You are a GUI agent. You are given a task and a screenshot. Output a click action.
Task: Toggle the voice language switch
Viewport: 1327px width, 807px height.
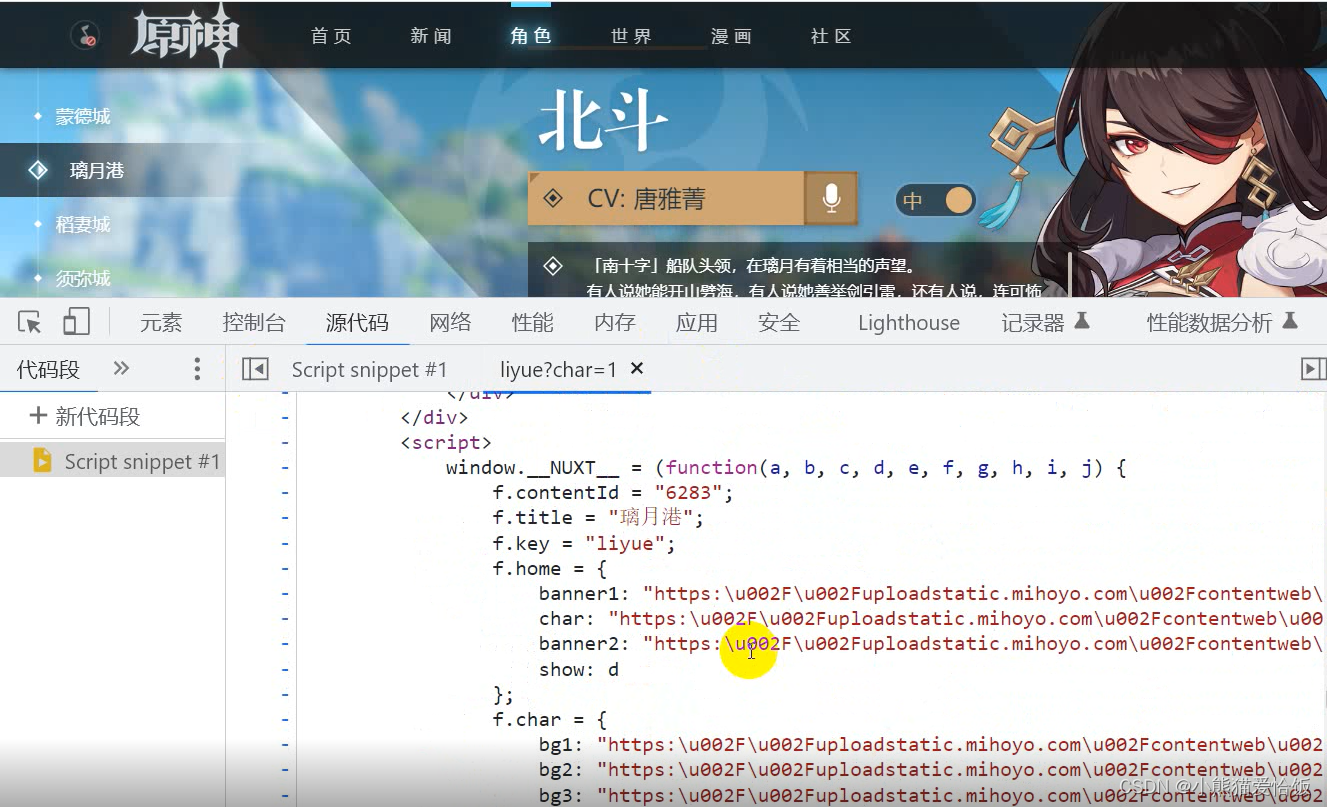pyautogui.click(x=936, y=200)
